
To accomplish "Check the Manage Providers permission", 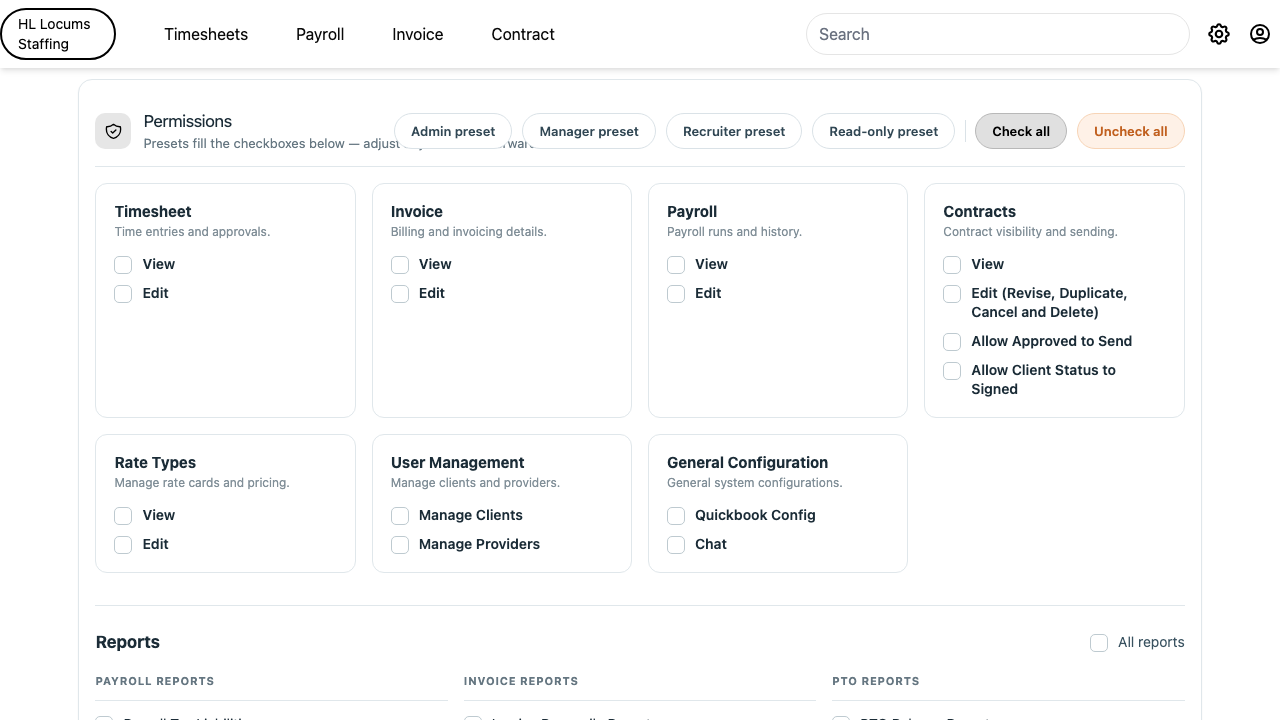I will click(400, 545).
